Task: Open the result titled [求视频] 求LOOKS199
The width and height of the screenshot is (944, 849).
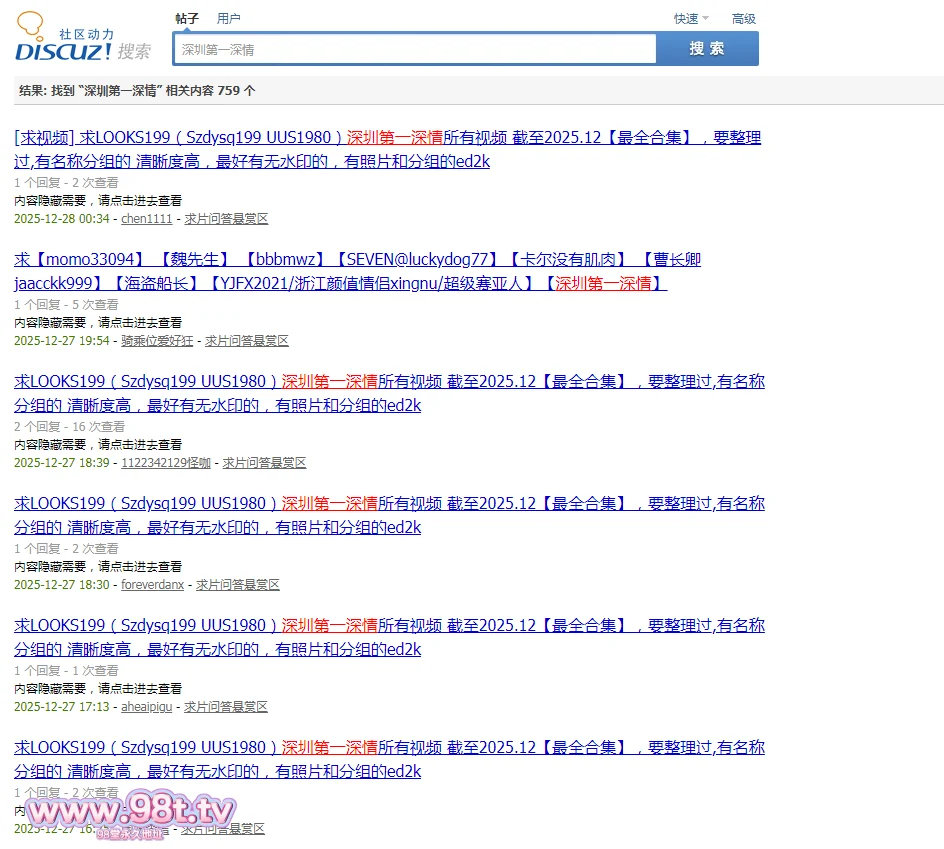Action: pyautogui.click(x=388, y=138)
